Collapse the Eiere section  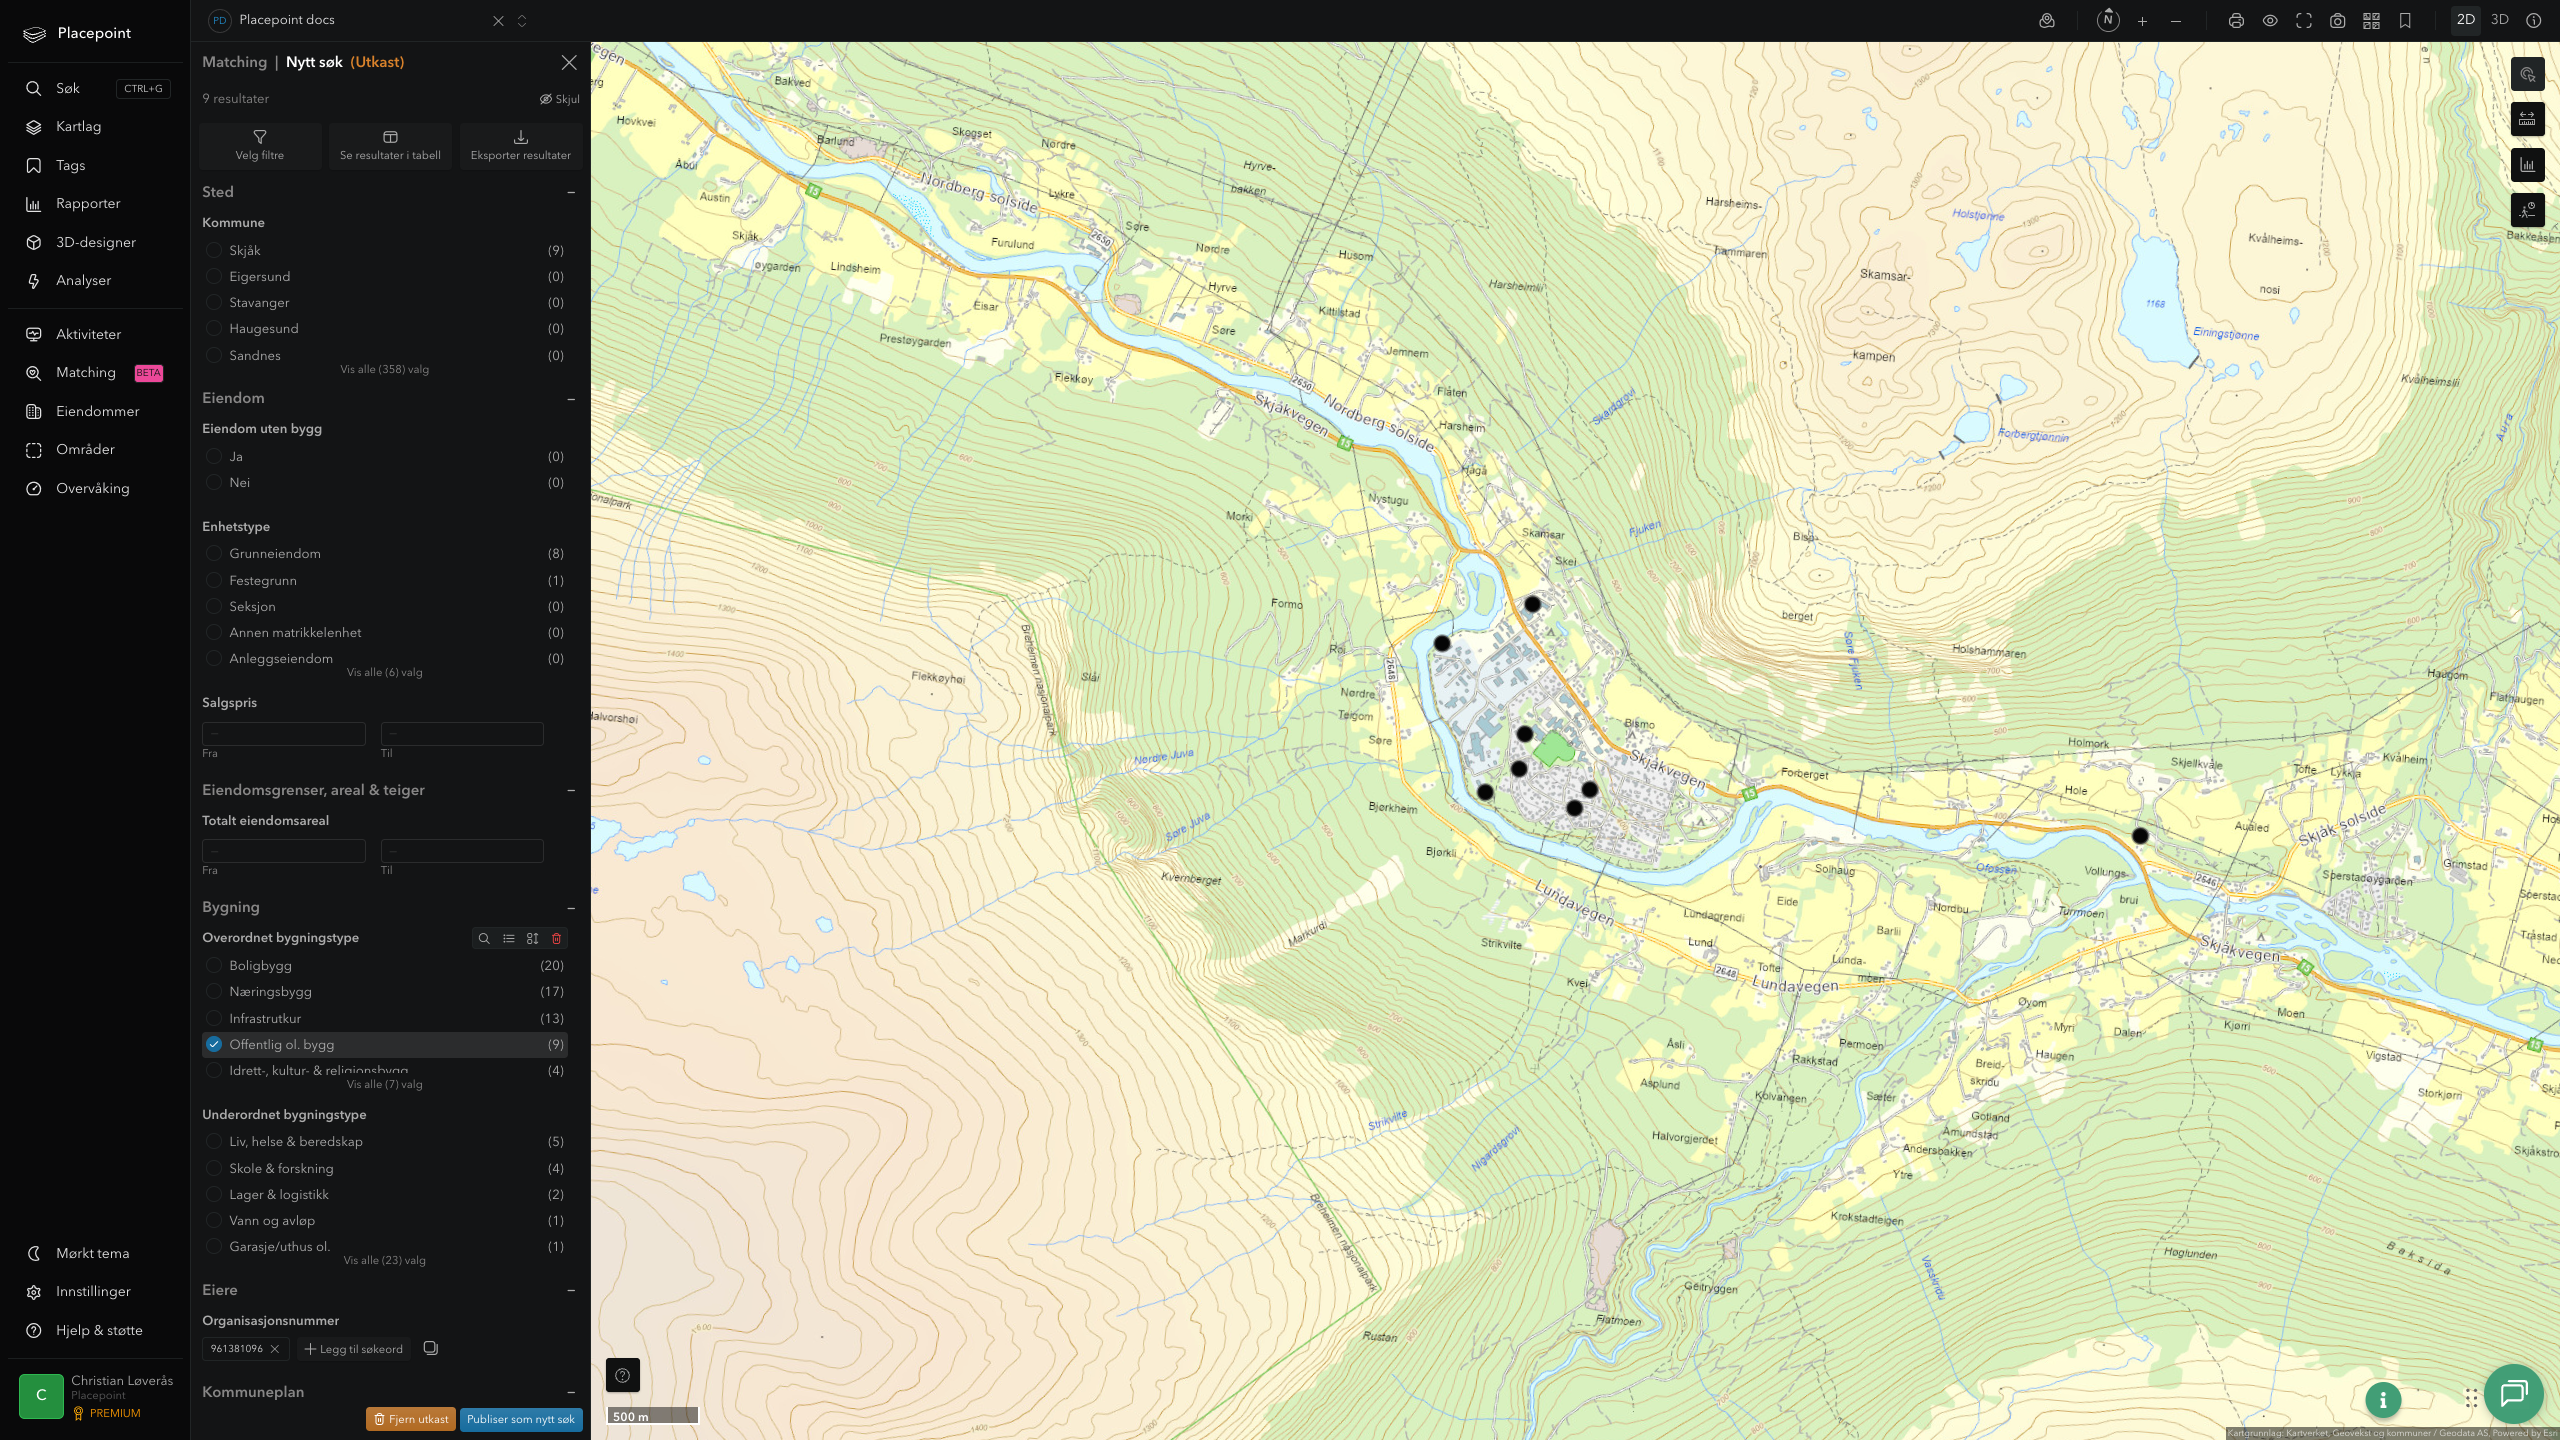coord(571,1290)
